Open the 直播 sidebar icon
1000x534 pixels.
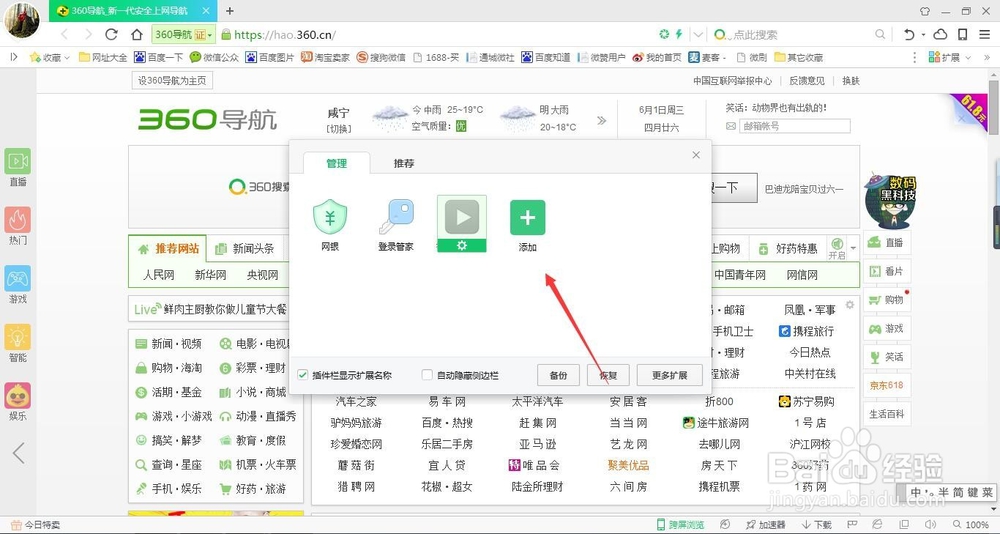(x=18, y=161)
